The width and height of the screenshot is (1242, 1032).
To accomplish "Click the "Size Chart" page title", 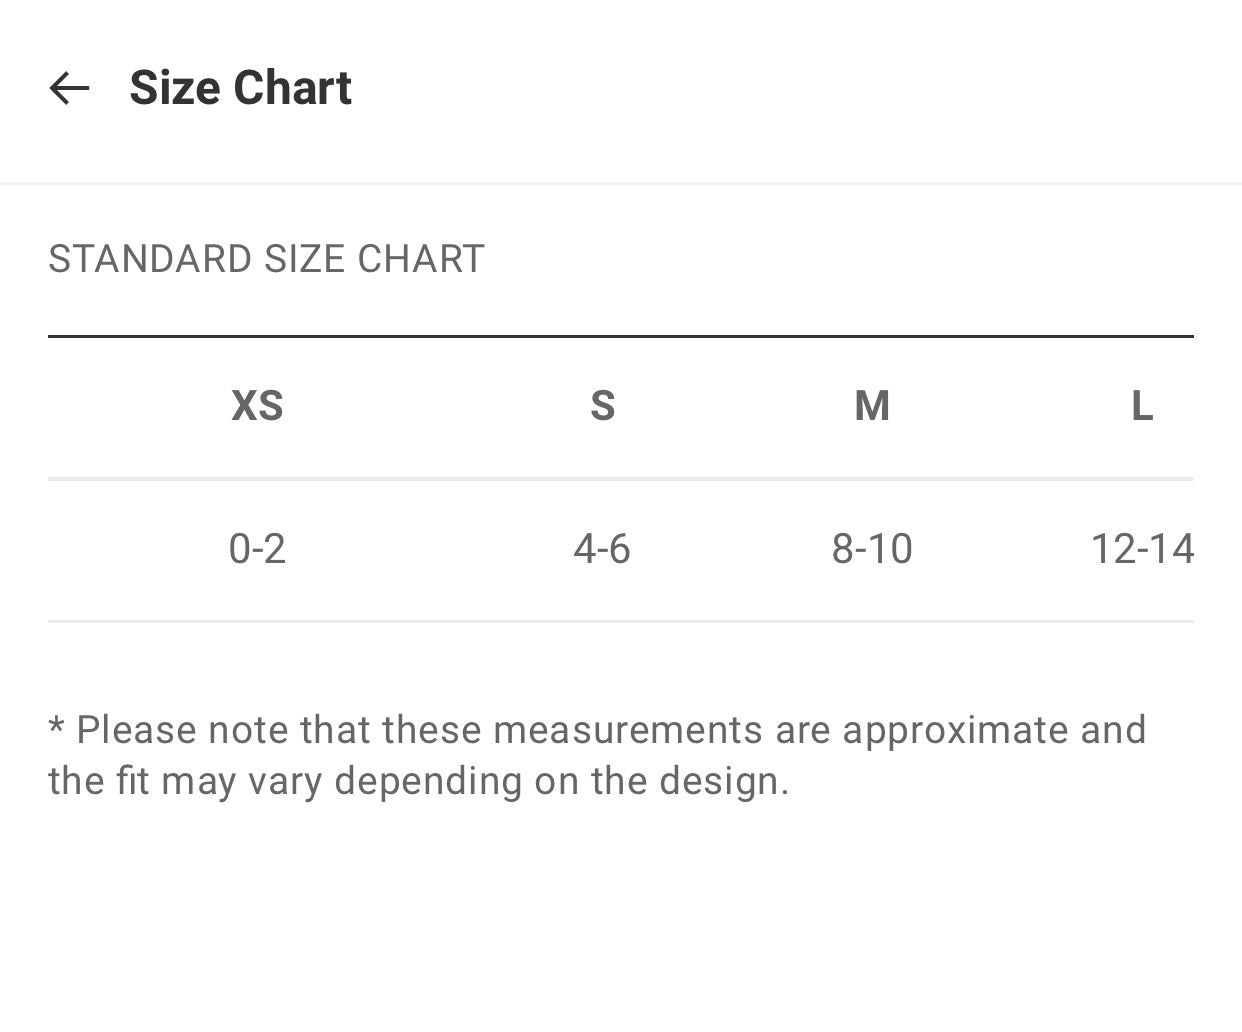I will click(240, 88).
